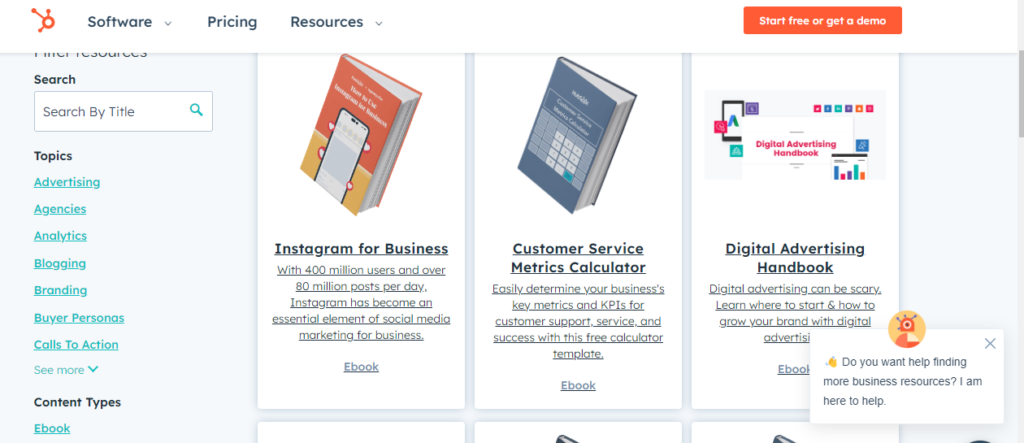Viewport: 1024px width, 443px height.
Task: Filter by the Advertising topic
Action: [67, 182]
